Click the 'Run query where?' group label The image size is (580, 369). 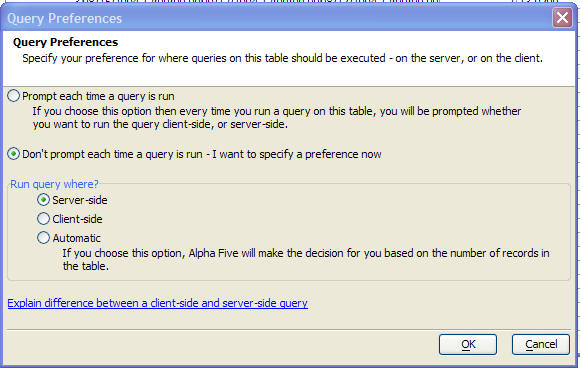pos(54,184)
